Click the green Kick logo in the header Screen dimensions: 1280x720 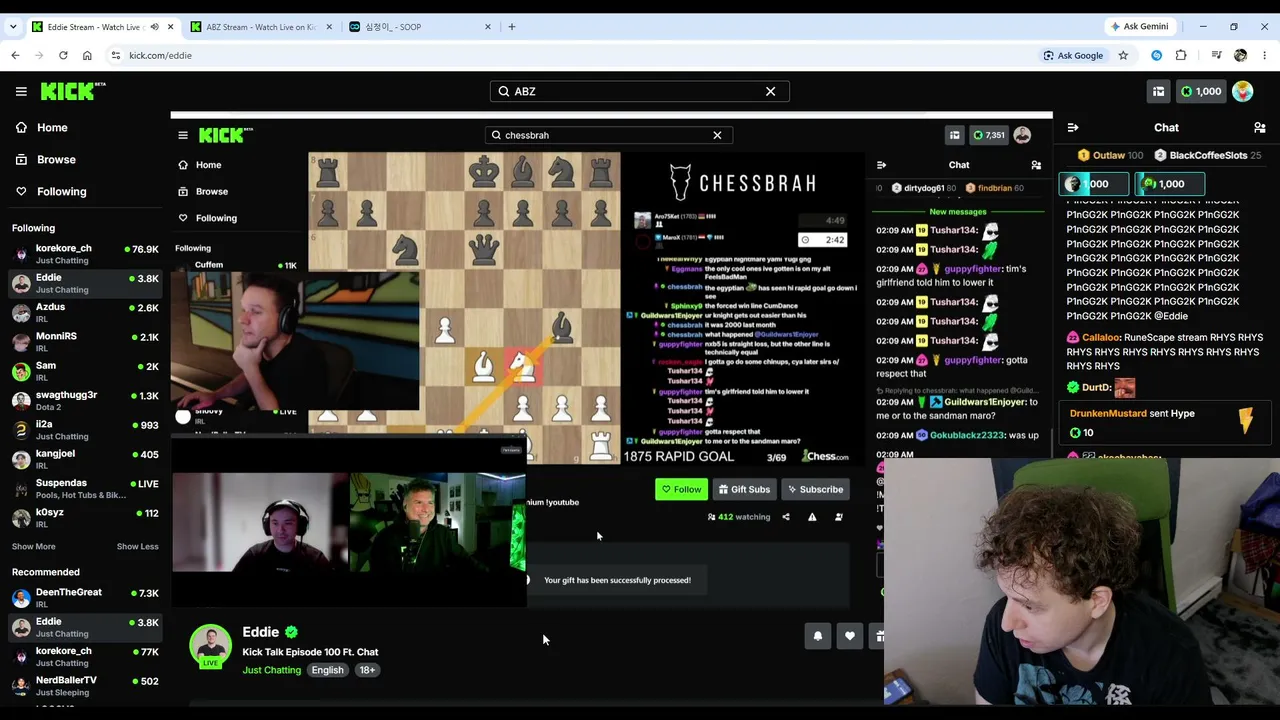(x=73, y=91)
